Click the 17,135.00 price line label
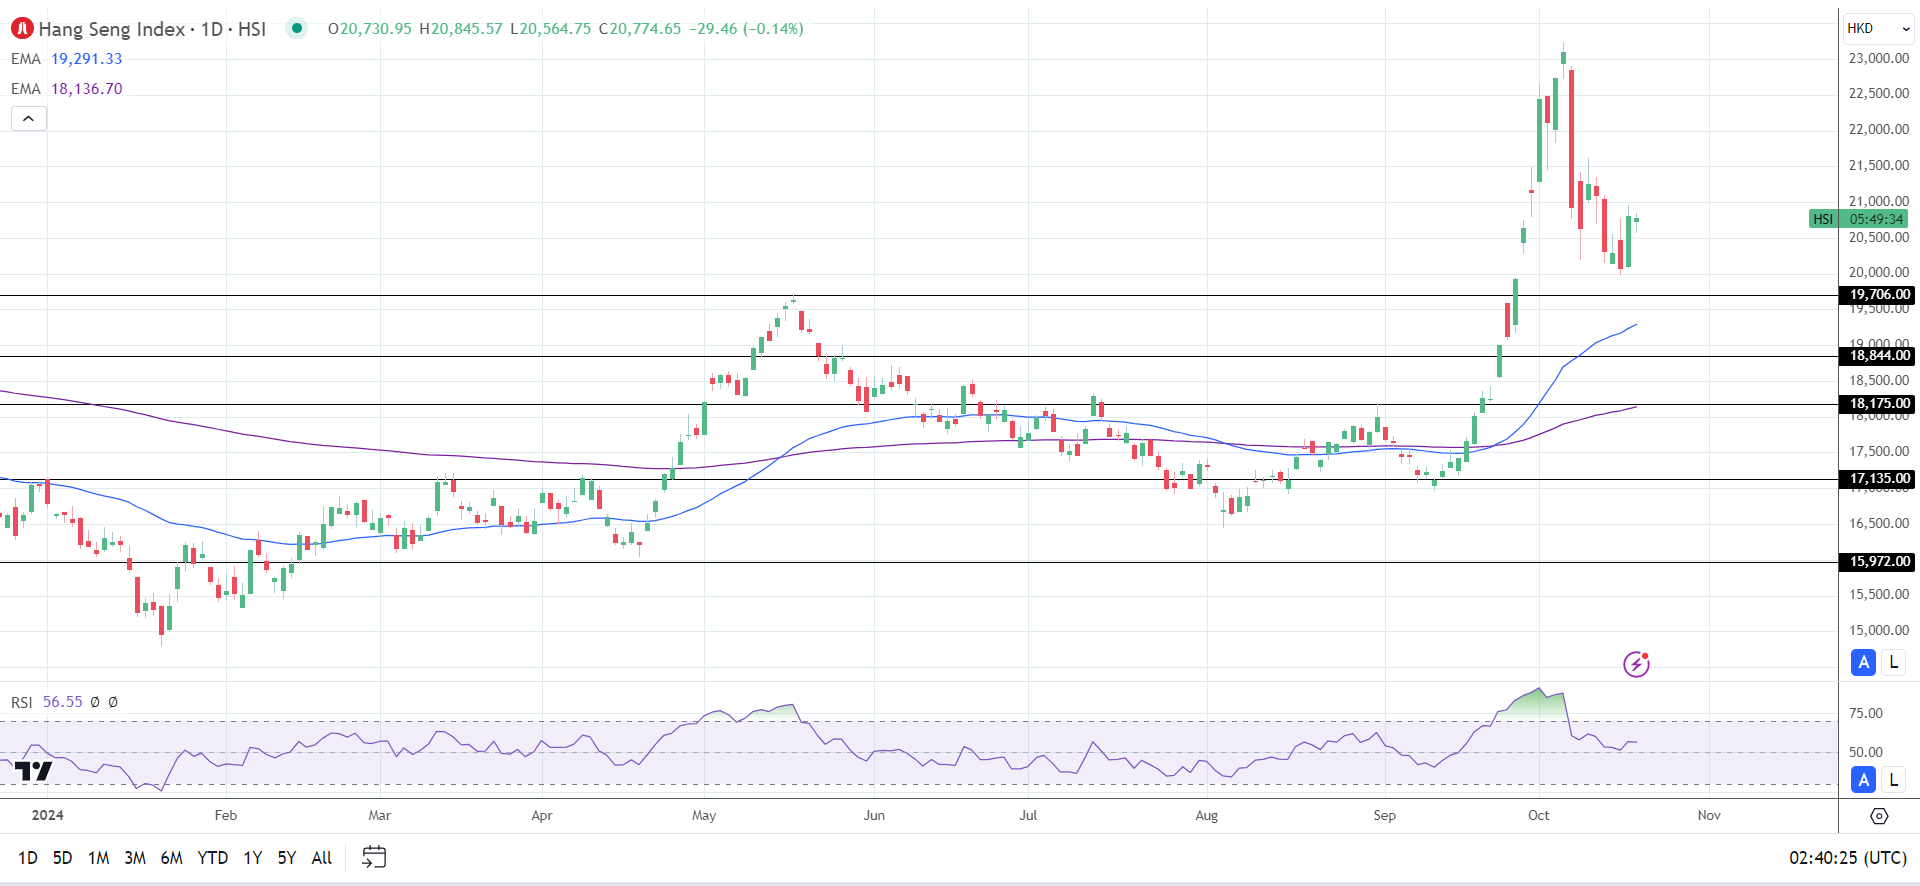This screenshot has width=1920, height=886. point(1877,479)
